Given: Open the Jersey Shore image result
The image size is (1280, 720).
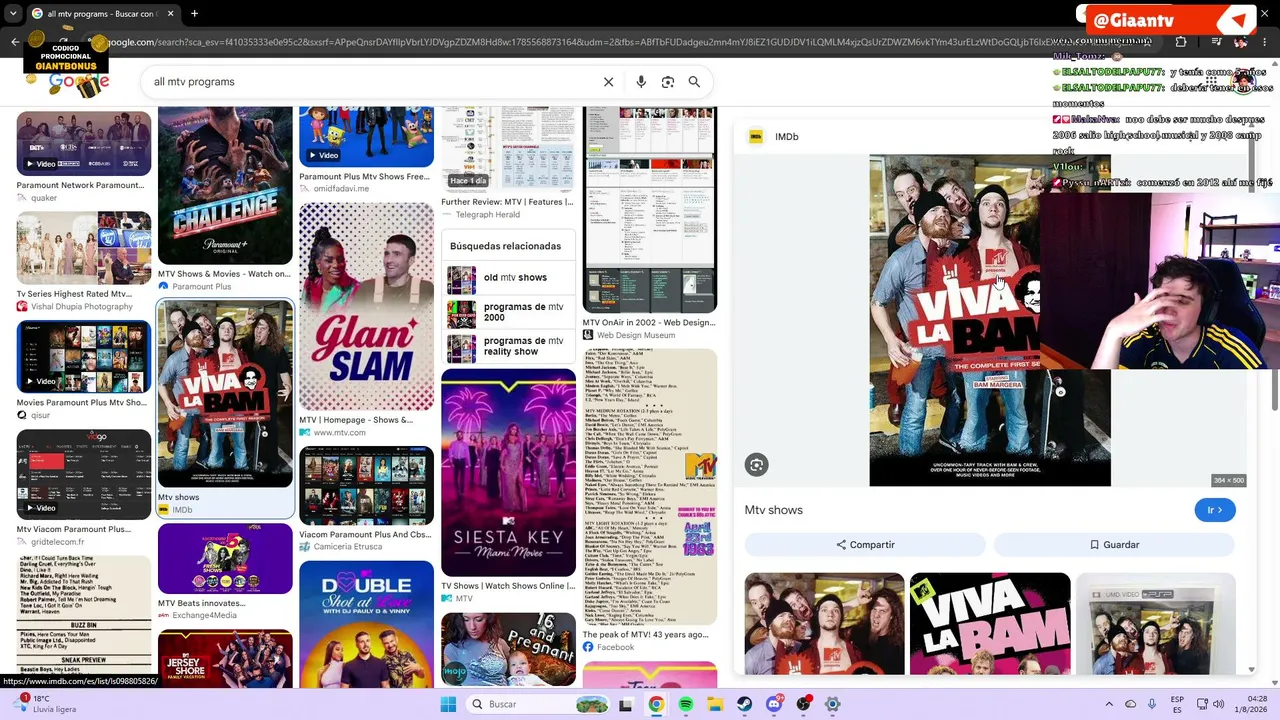Looking at the screenshot, I should point(225,658).
